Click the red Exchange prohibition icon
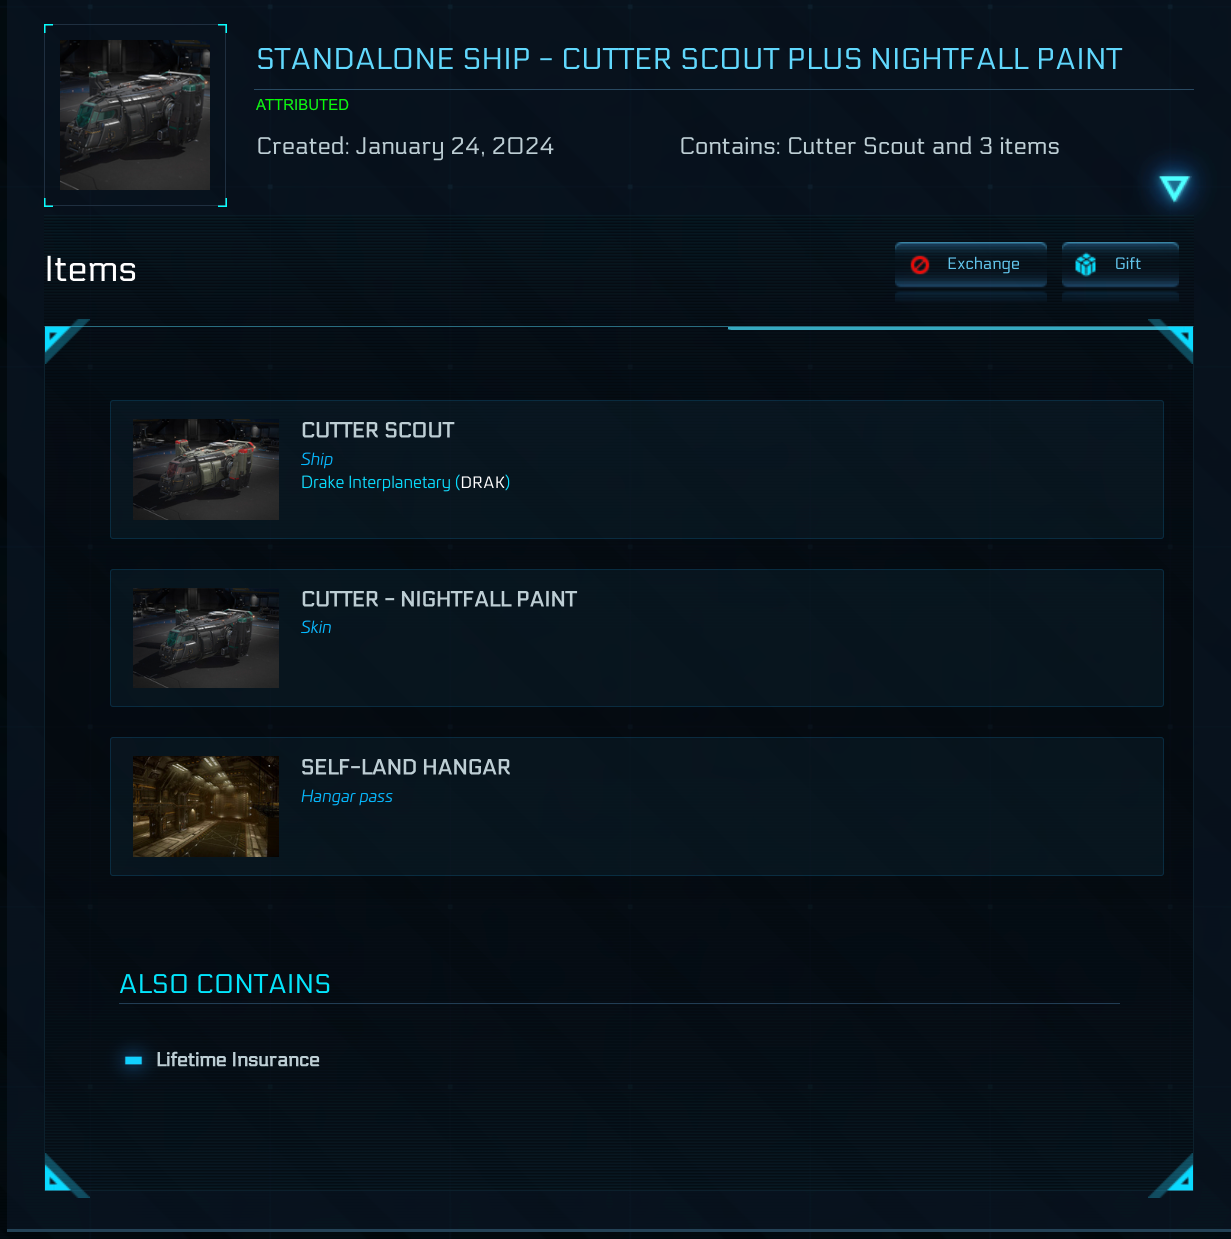 click(x=918, y=263)
